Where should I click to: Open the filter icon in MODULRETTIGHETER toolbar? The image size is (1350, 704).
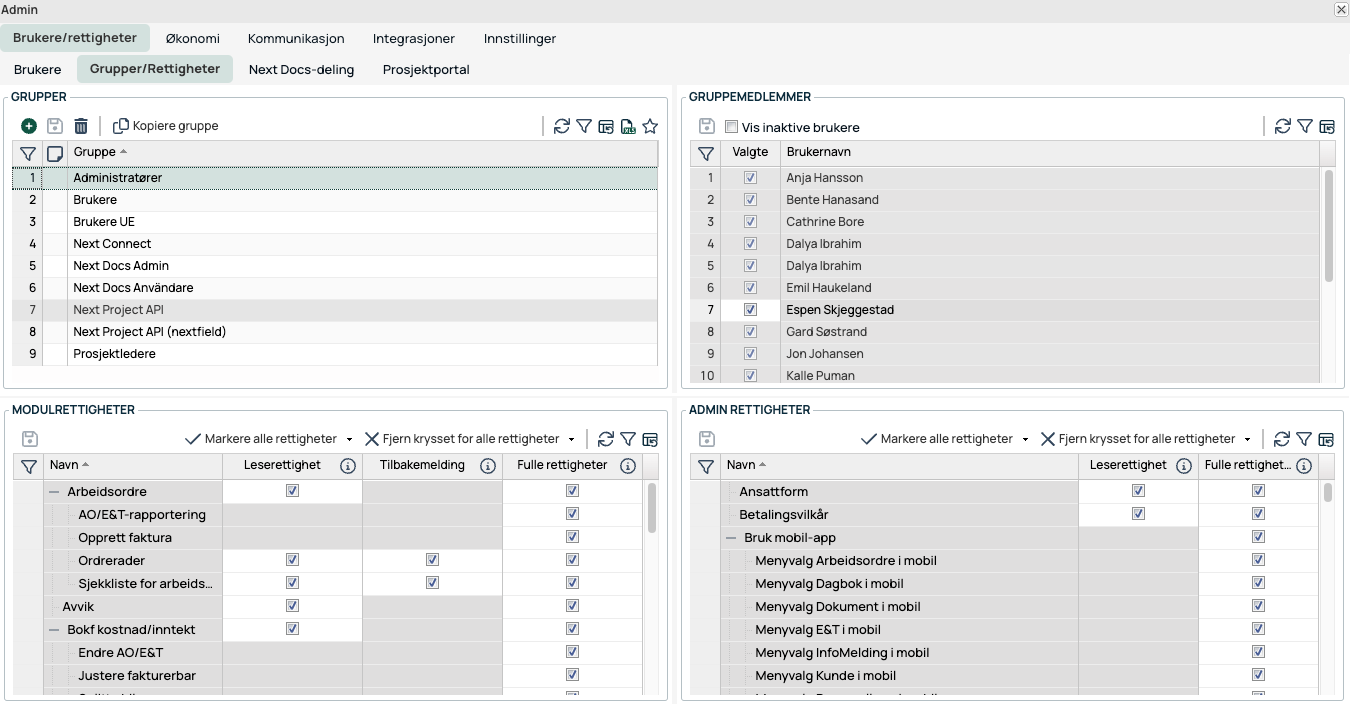tap(627, 439)
